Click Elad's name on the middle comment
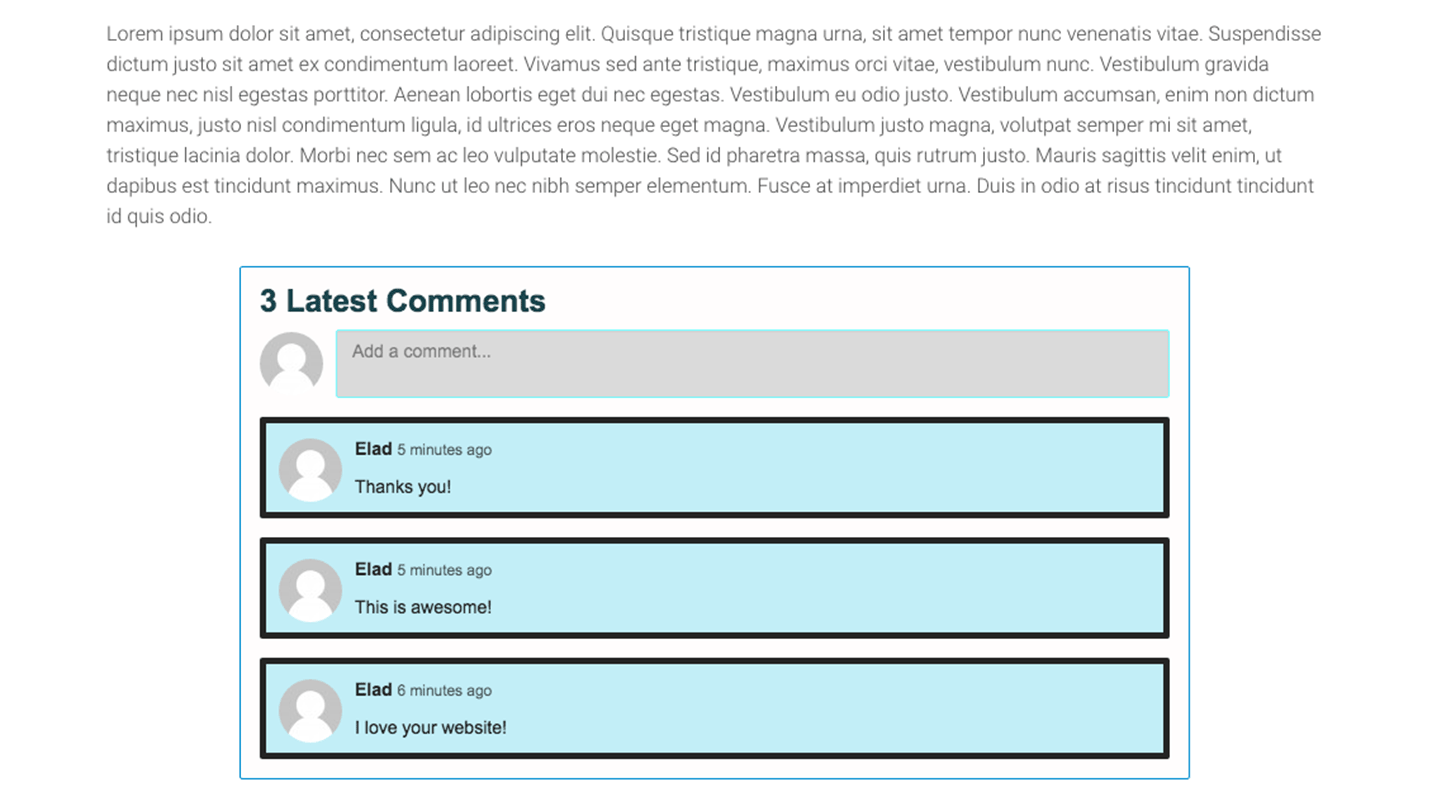1432x806 pixels. click(x=371, y=570)
